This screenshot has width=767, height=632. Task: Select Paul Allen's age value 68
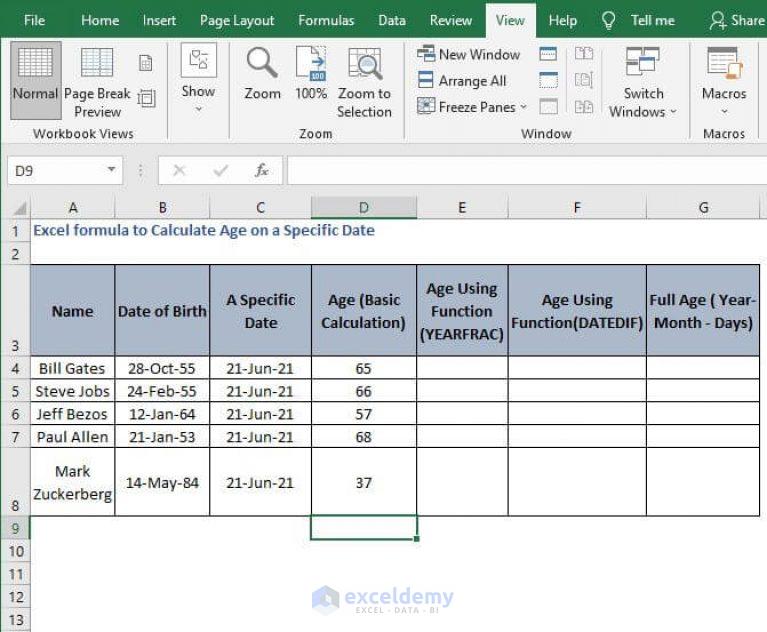click(x=363, y=437)
